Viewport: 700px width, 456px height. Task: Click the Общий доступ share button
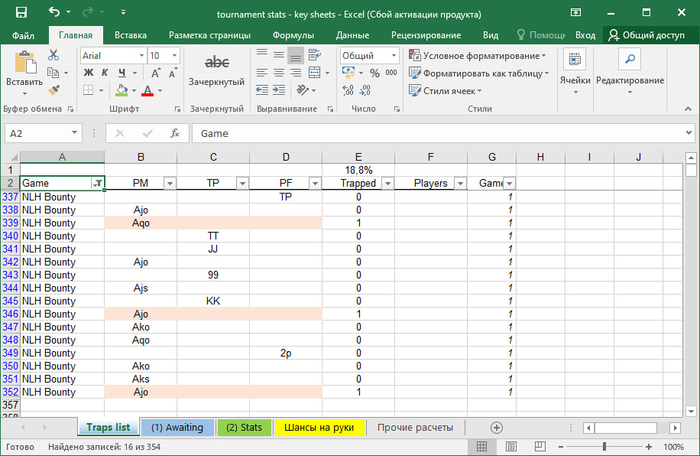point(645,35)
